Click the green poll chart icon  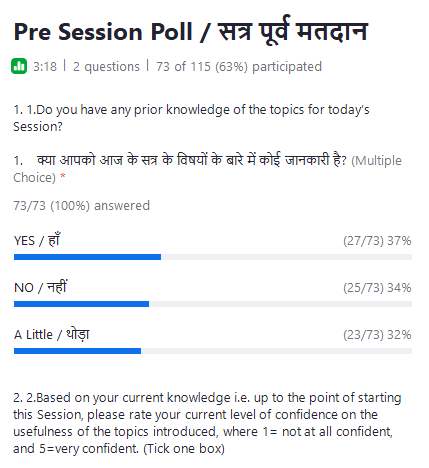(19, 66)
